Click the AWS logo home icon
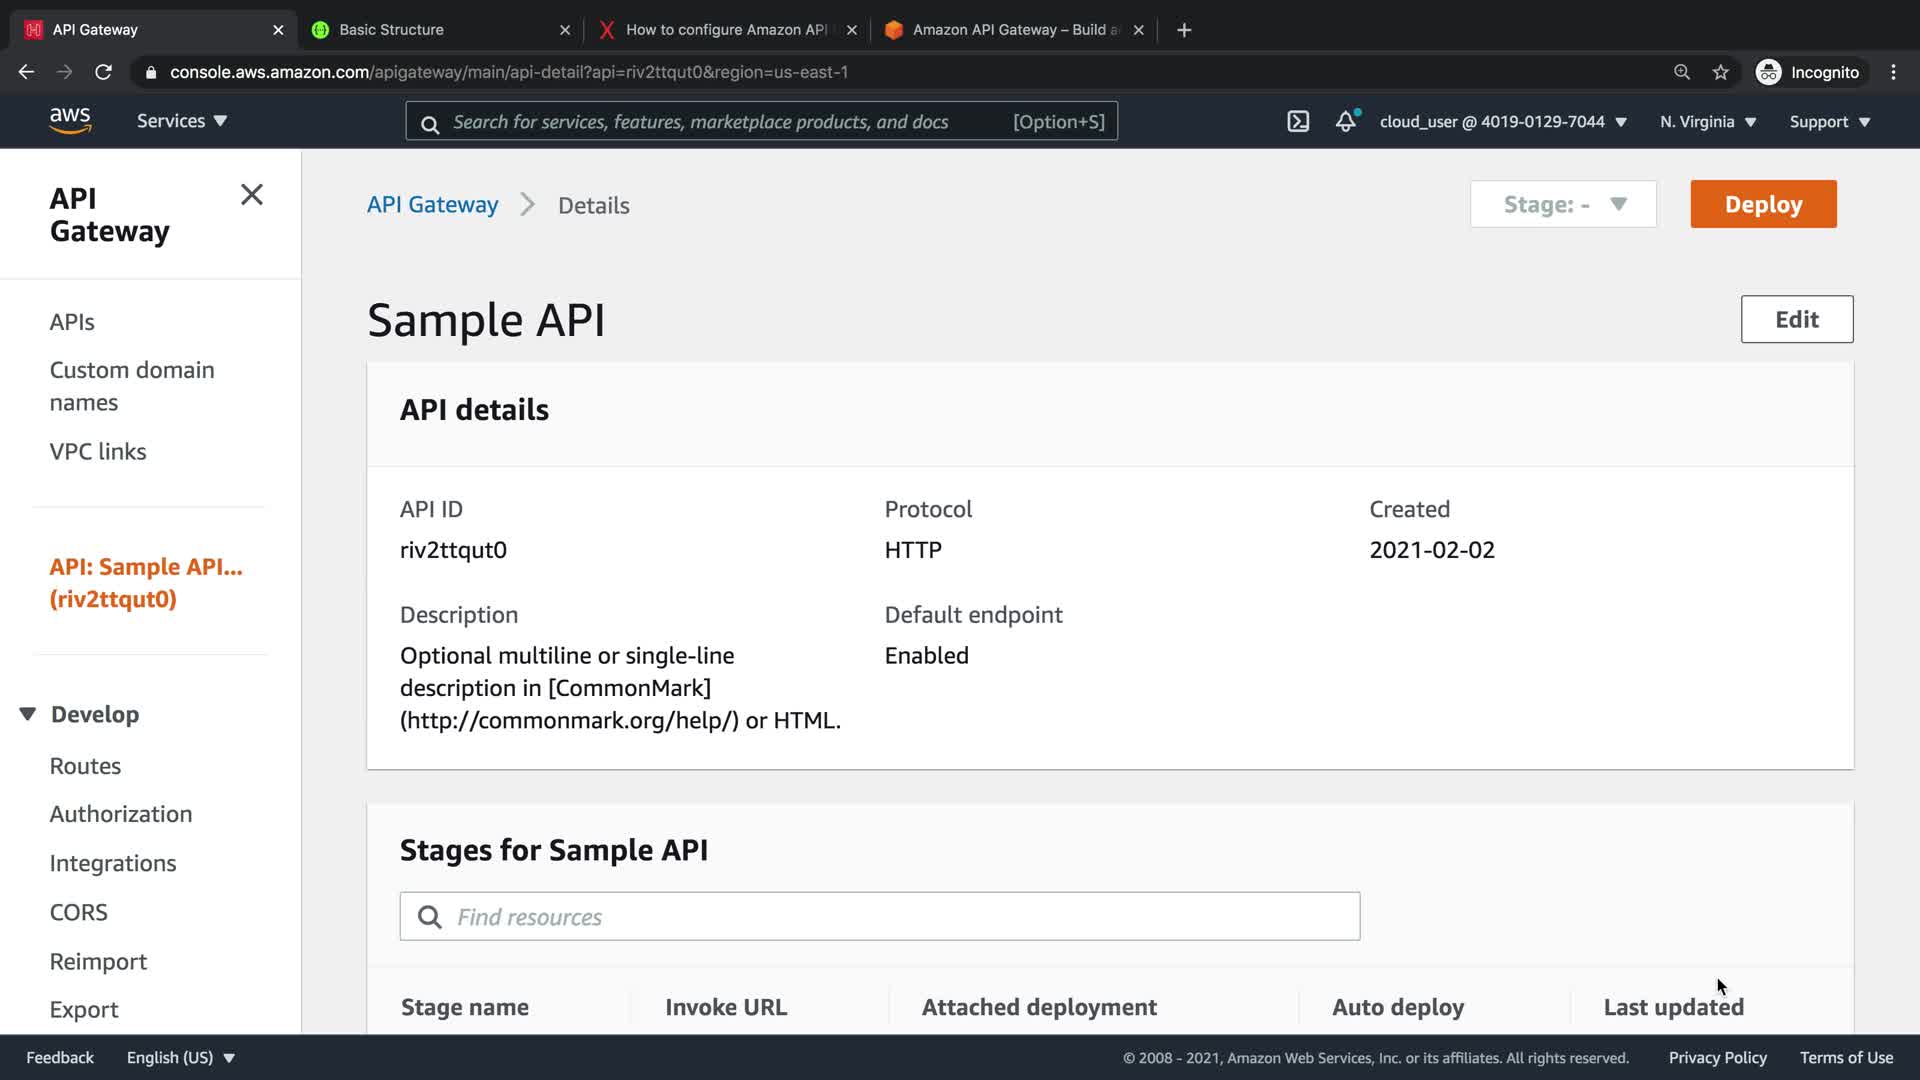This screenshot has width=1920, height=1080. click(x=70, y=121)
